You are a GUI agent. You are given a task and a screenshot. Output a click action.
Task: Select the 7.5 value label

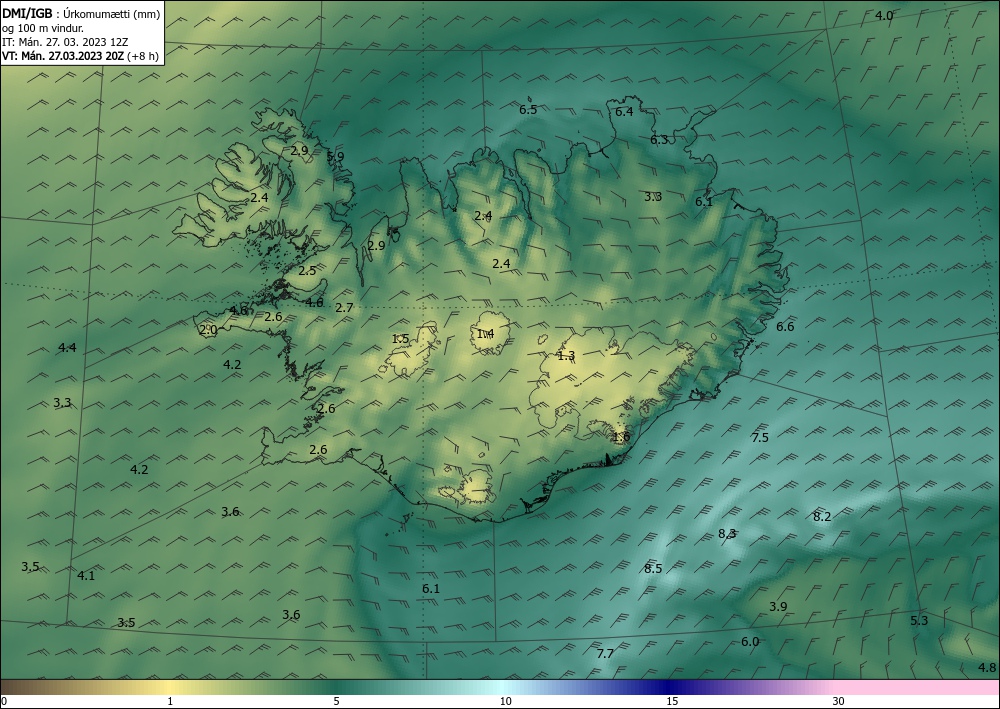760,437
